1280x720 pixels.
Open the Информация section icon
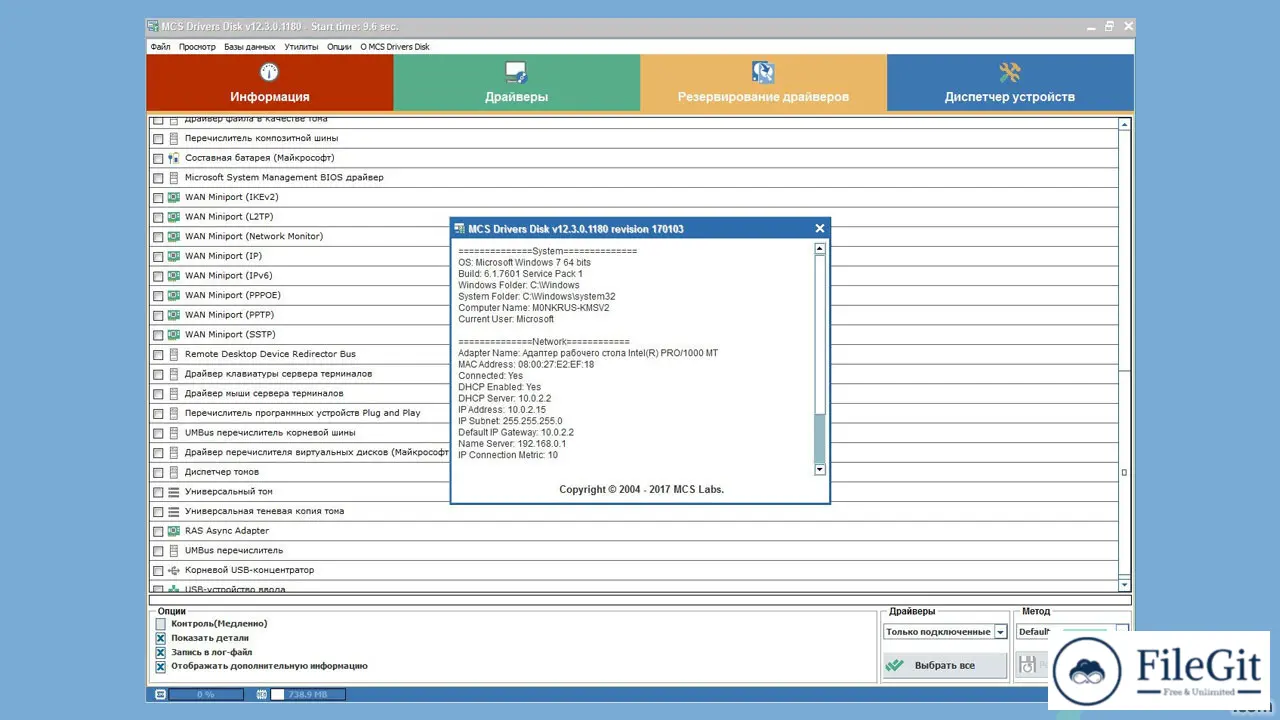point(269,72)
